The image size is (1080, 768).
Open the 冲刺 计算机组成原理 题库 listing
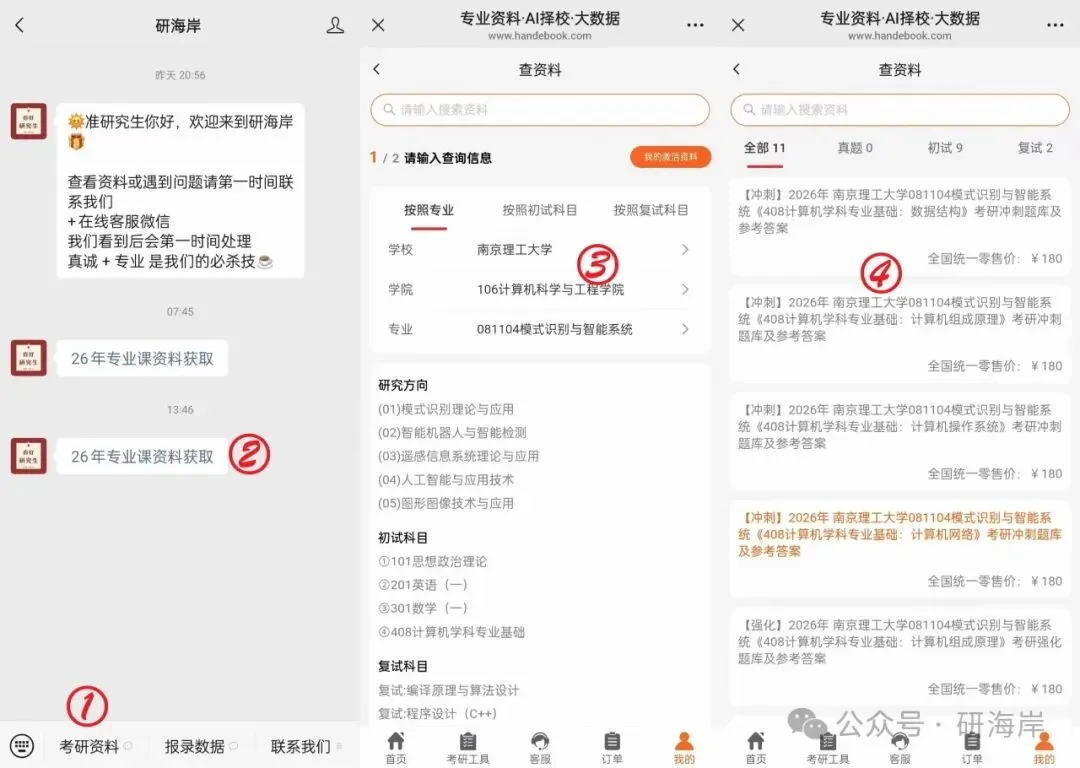pos(900,334)
